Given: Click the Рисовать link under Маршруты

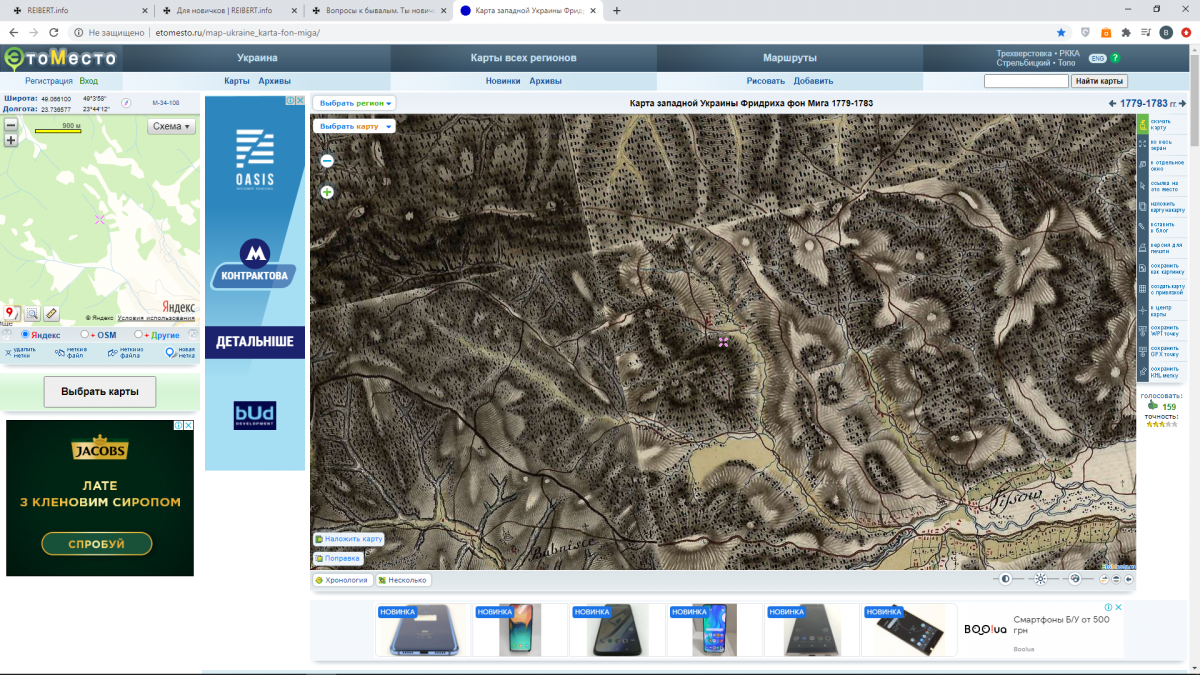Looking at the screenshot, I should 767,81.
